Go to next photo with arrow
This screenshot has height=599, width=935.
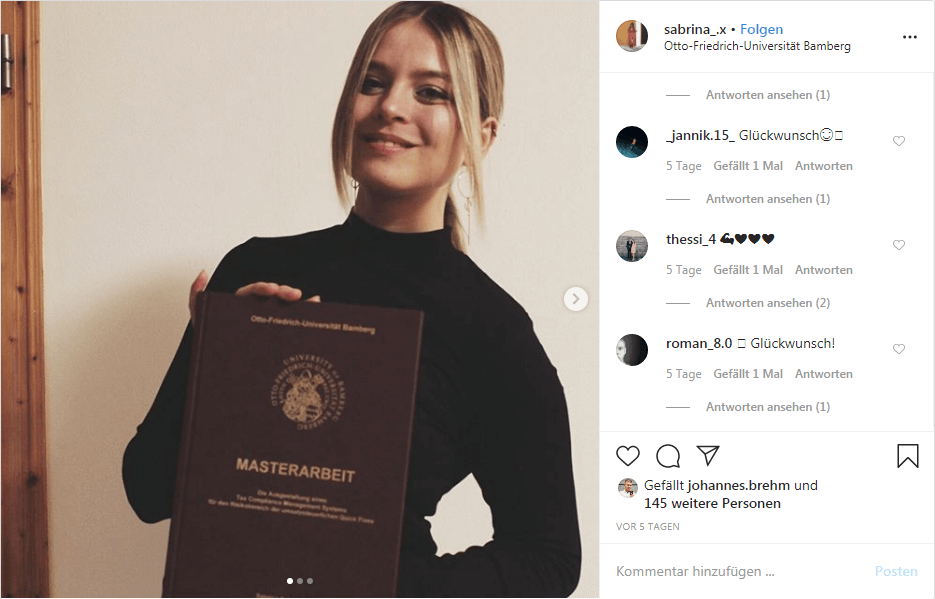pyautogui.click(x=575, y=299)
